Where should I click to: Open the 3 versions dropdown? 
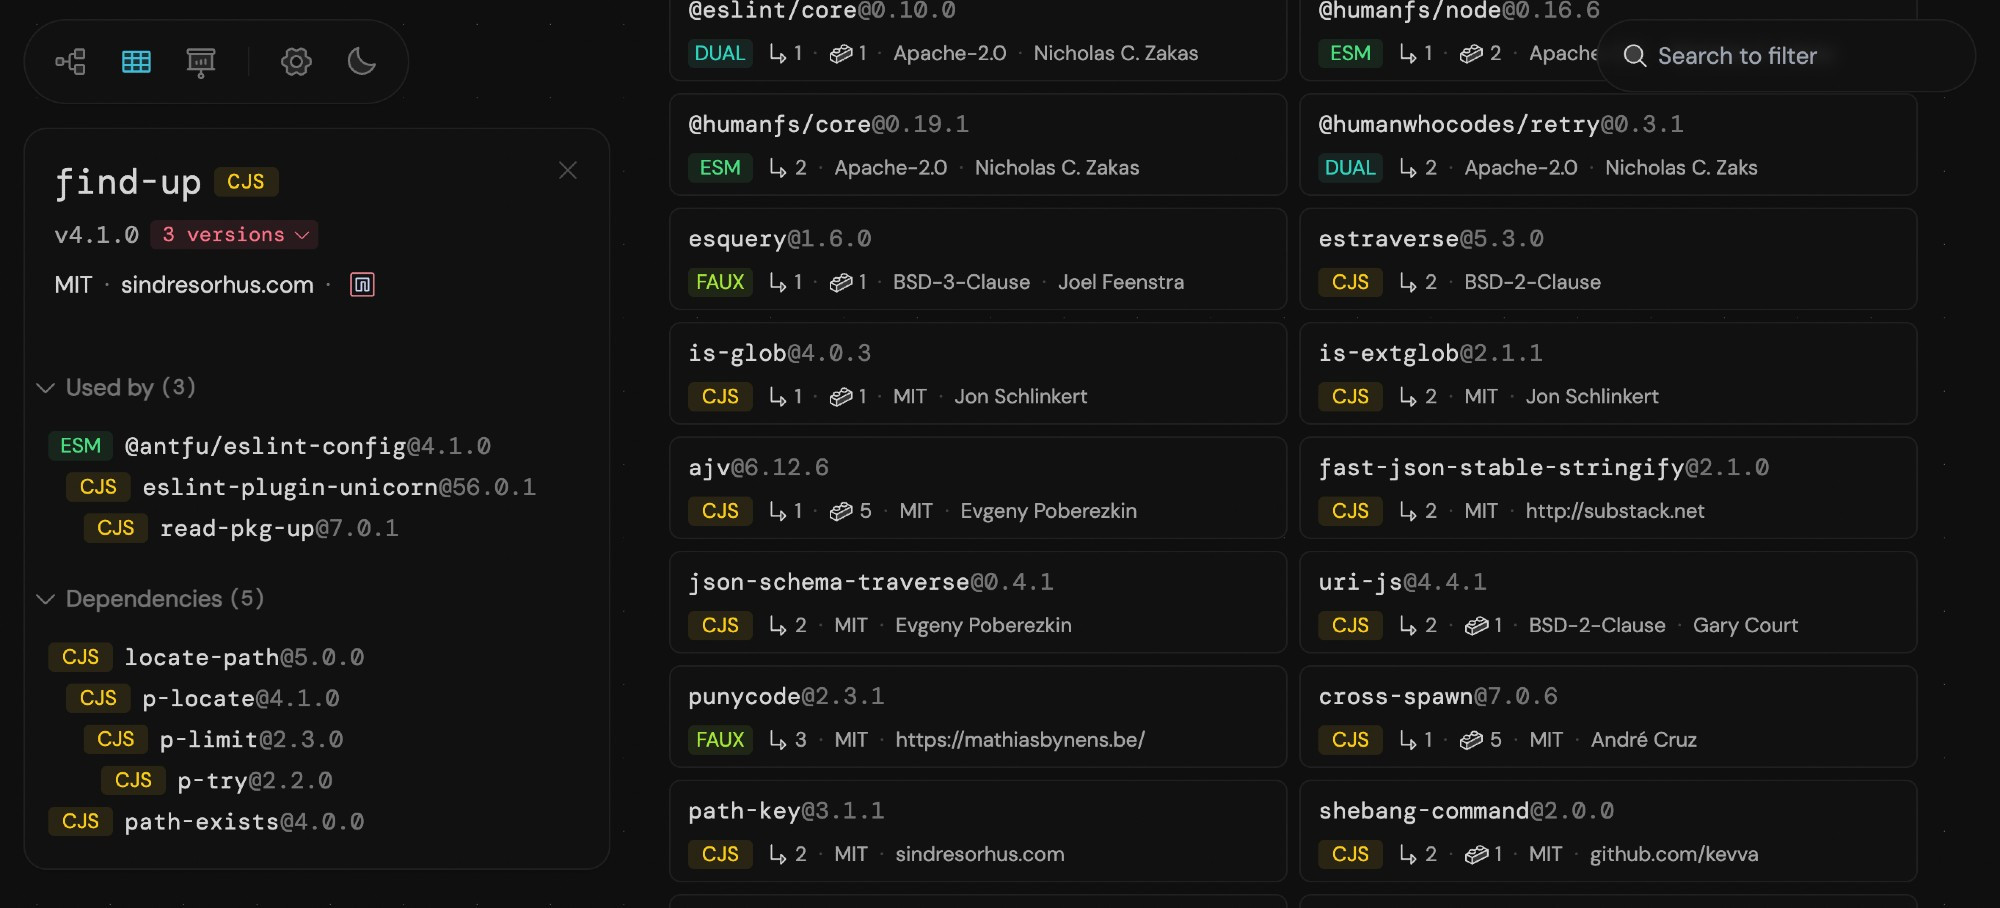(x=234, y=234)
